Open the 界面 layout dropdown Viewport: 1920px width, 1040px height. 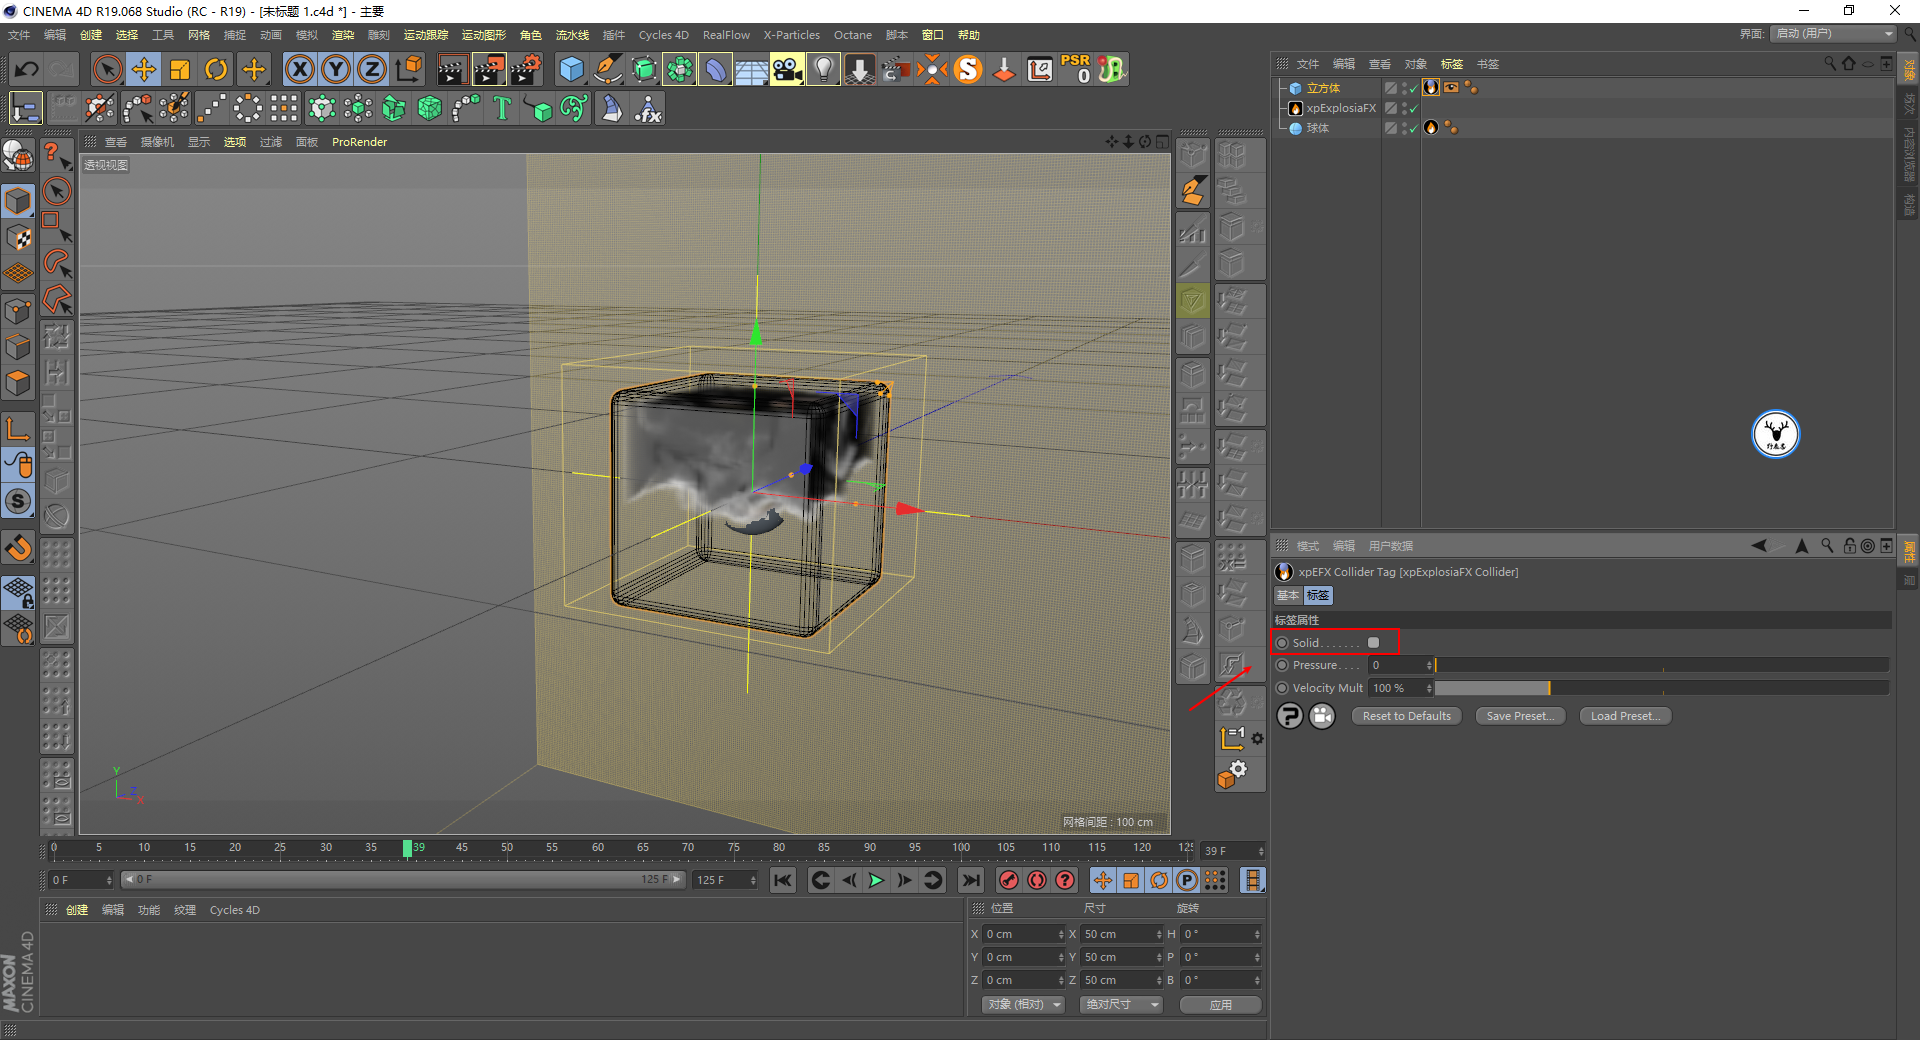tap(1833, 34)
